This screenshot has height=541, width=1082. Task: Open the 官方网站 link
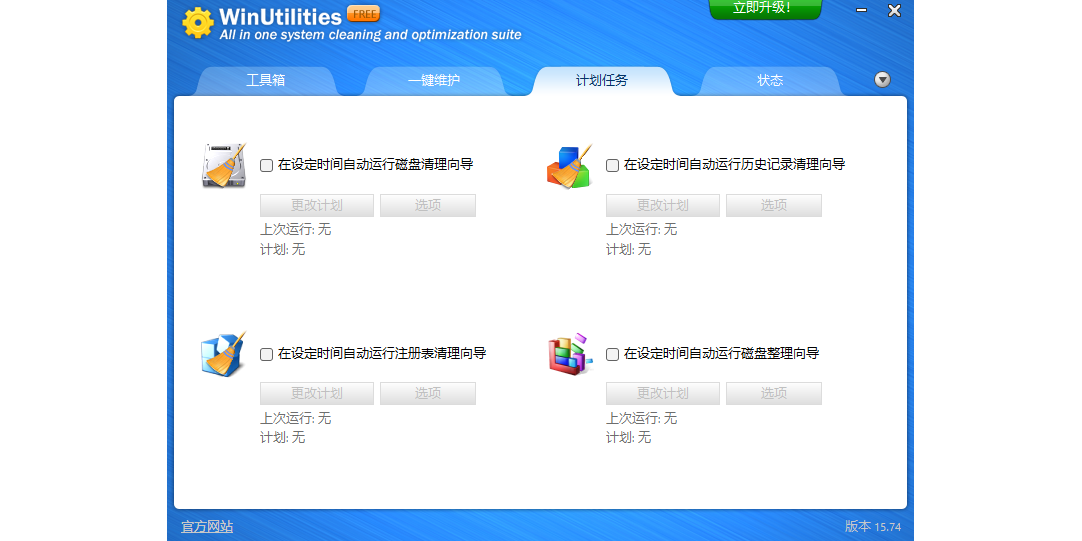207,527
